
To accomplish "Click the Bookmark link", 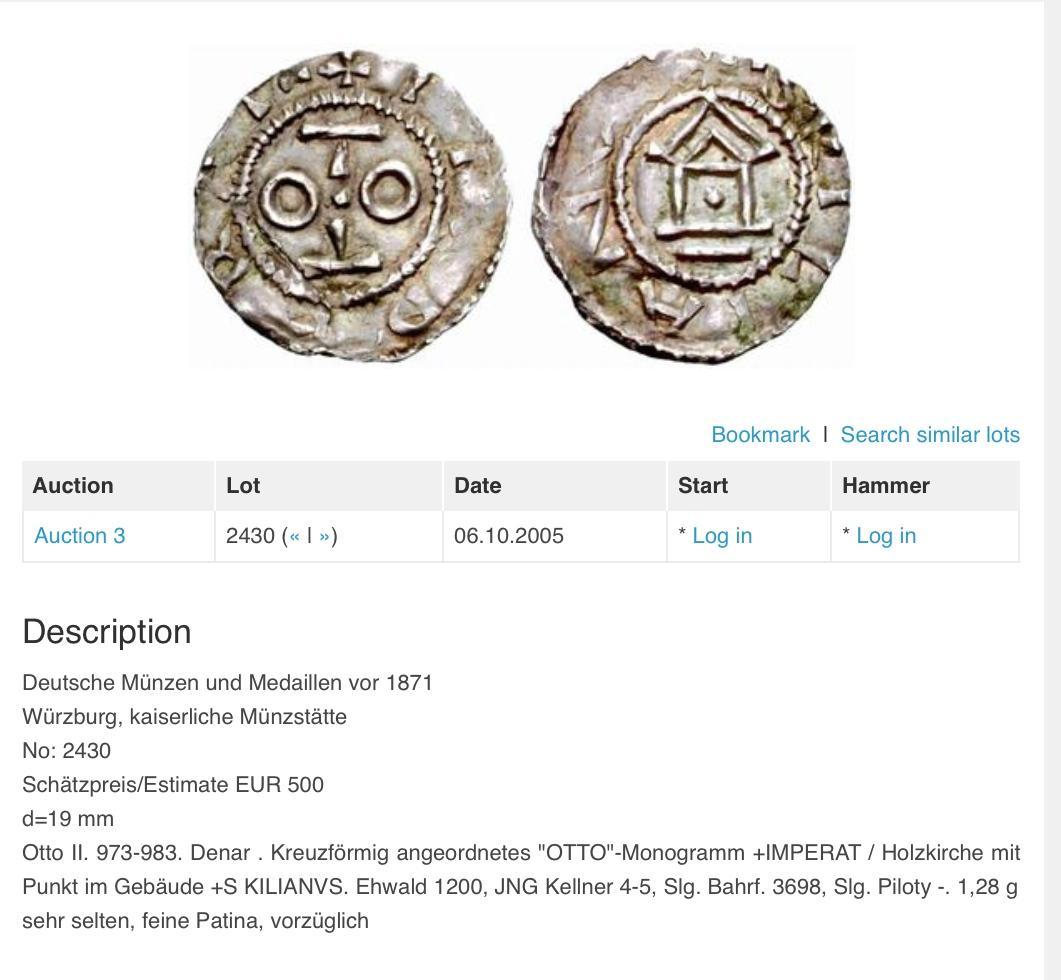I will [x=760, y=435].
